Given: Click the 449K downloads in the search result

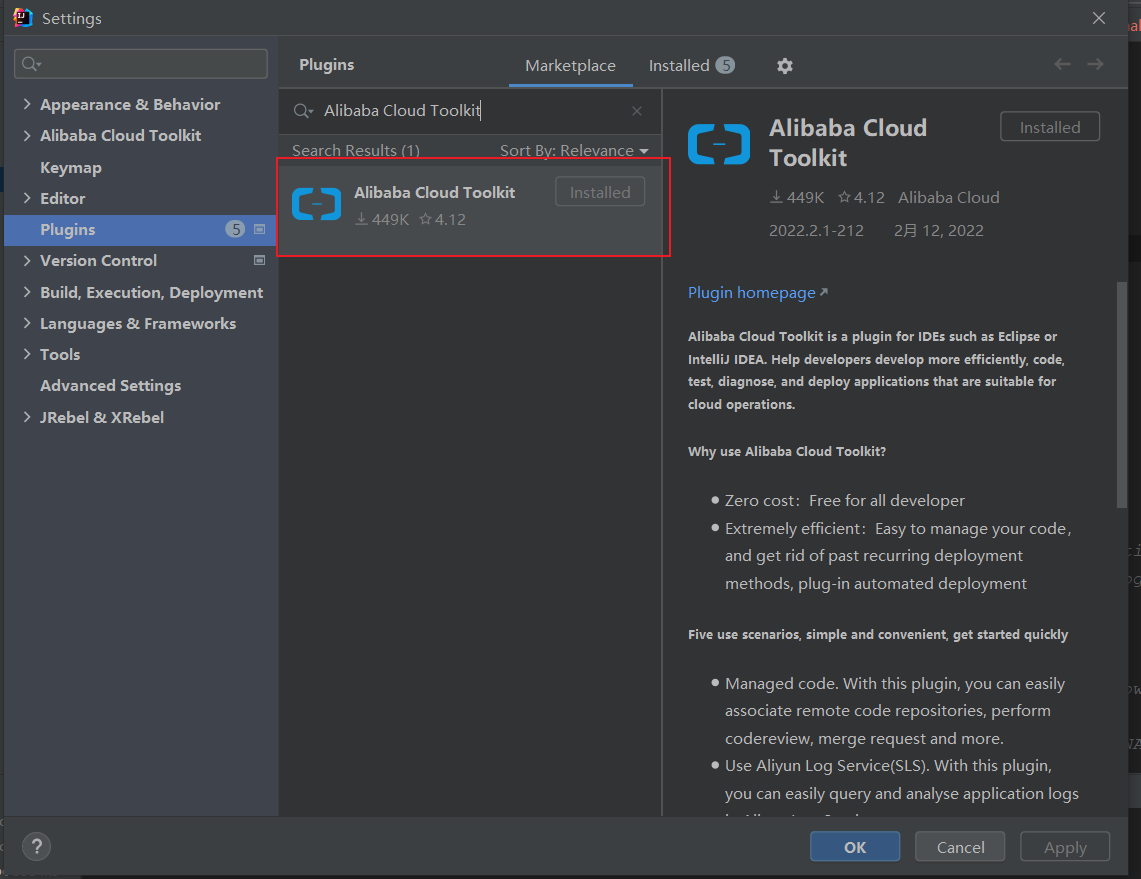Looking at the screenshot, I should (x=382, y=219).
